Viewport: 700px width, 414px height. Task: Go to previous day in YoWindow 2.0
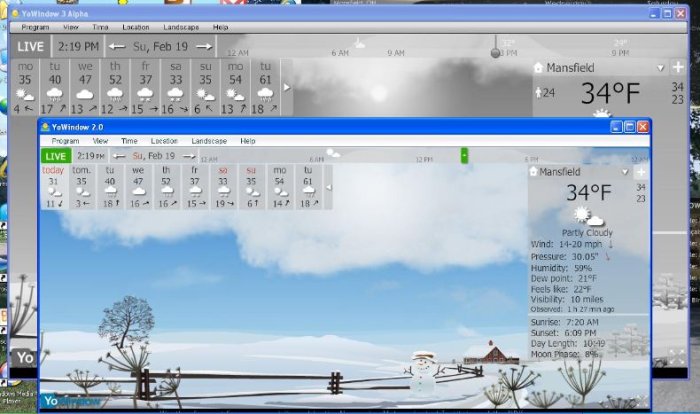(119, 156)
